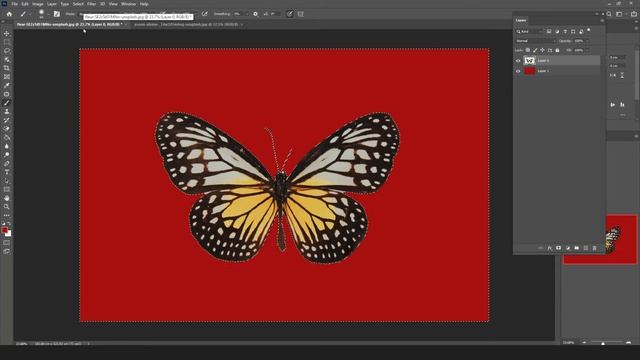The height and width of the screenshot is (360, 640).
Task: Select the Quick Selection wand tool
Action: (x=7, y=59)
